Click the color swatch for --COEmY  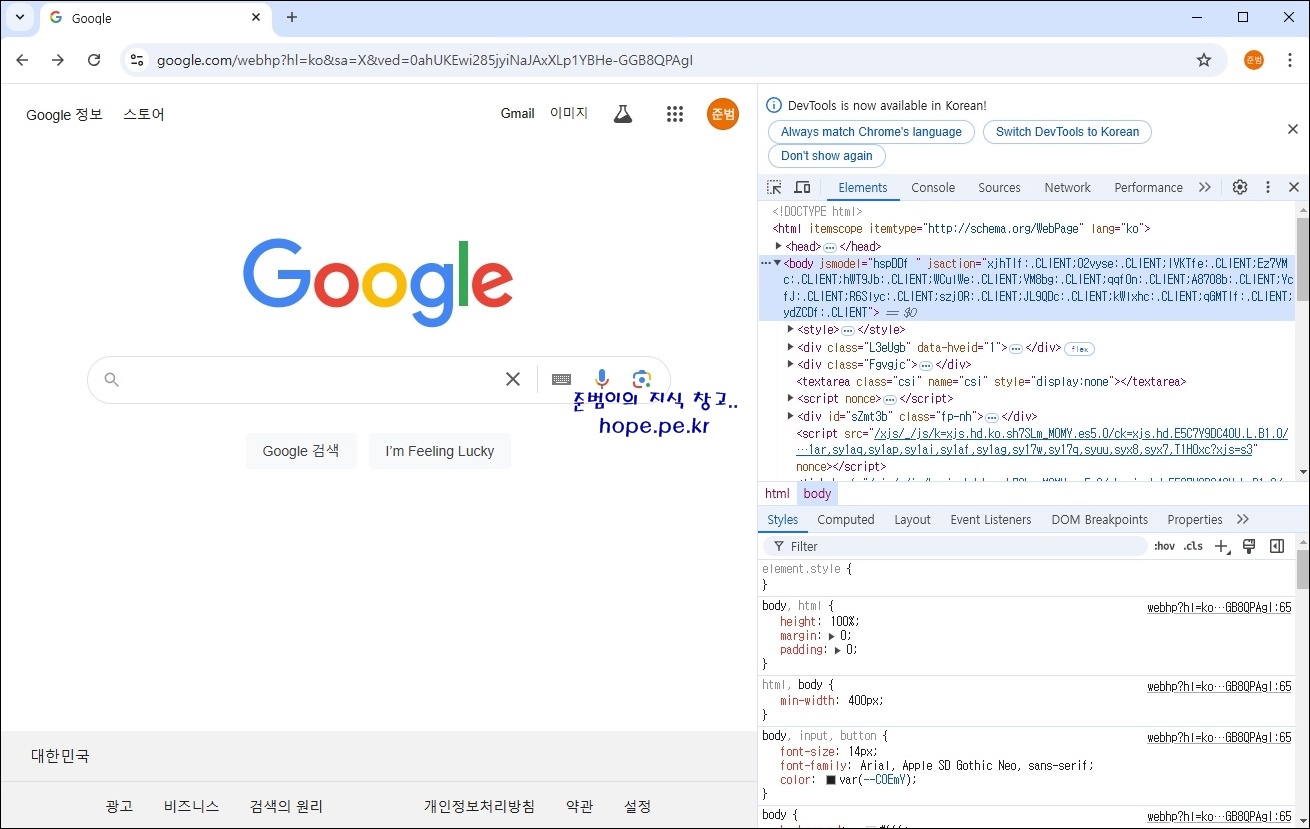point(831,780)
